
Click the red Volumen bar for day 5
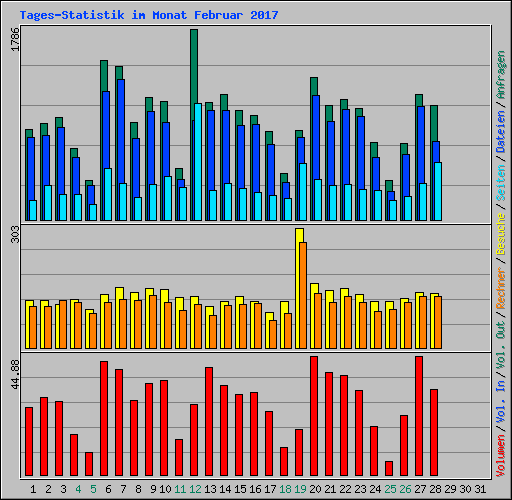click(x=89, y=464)
